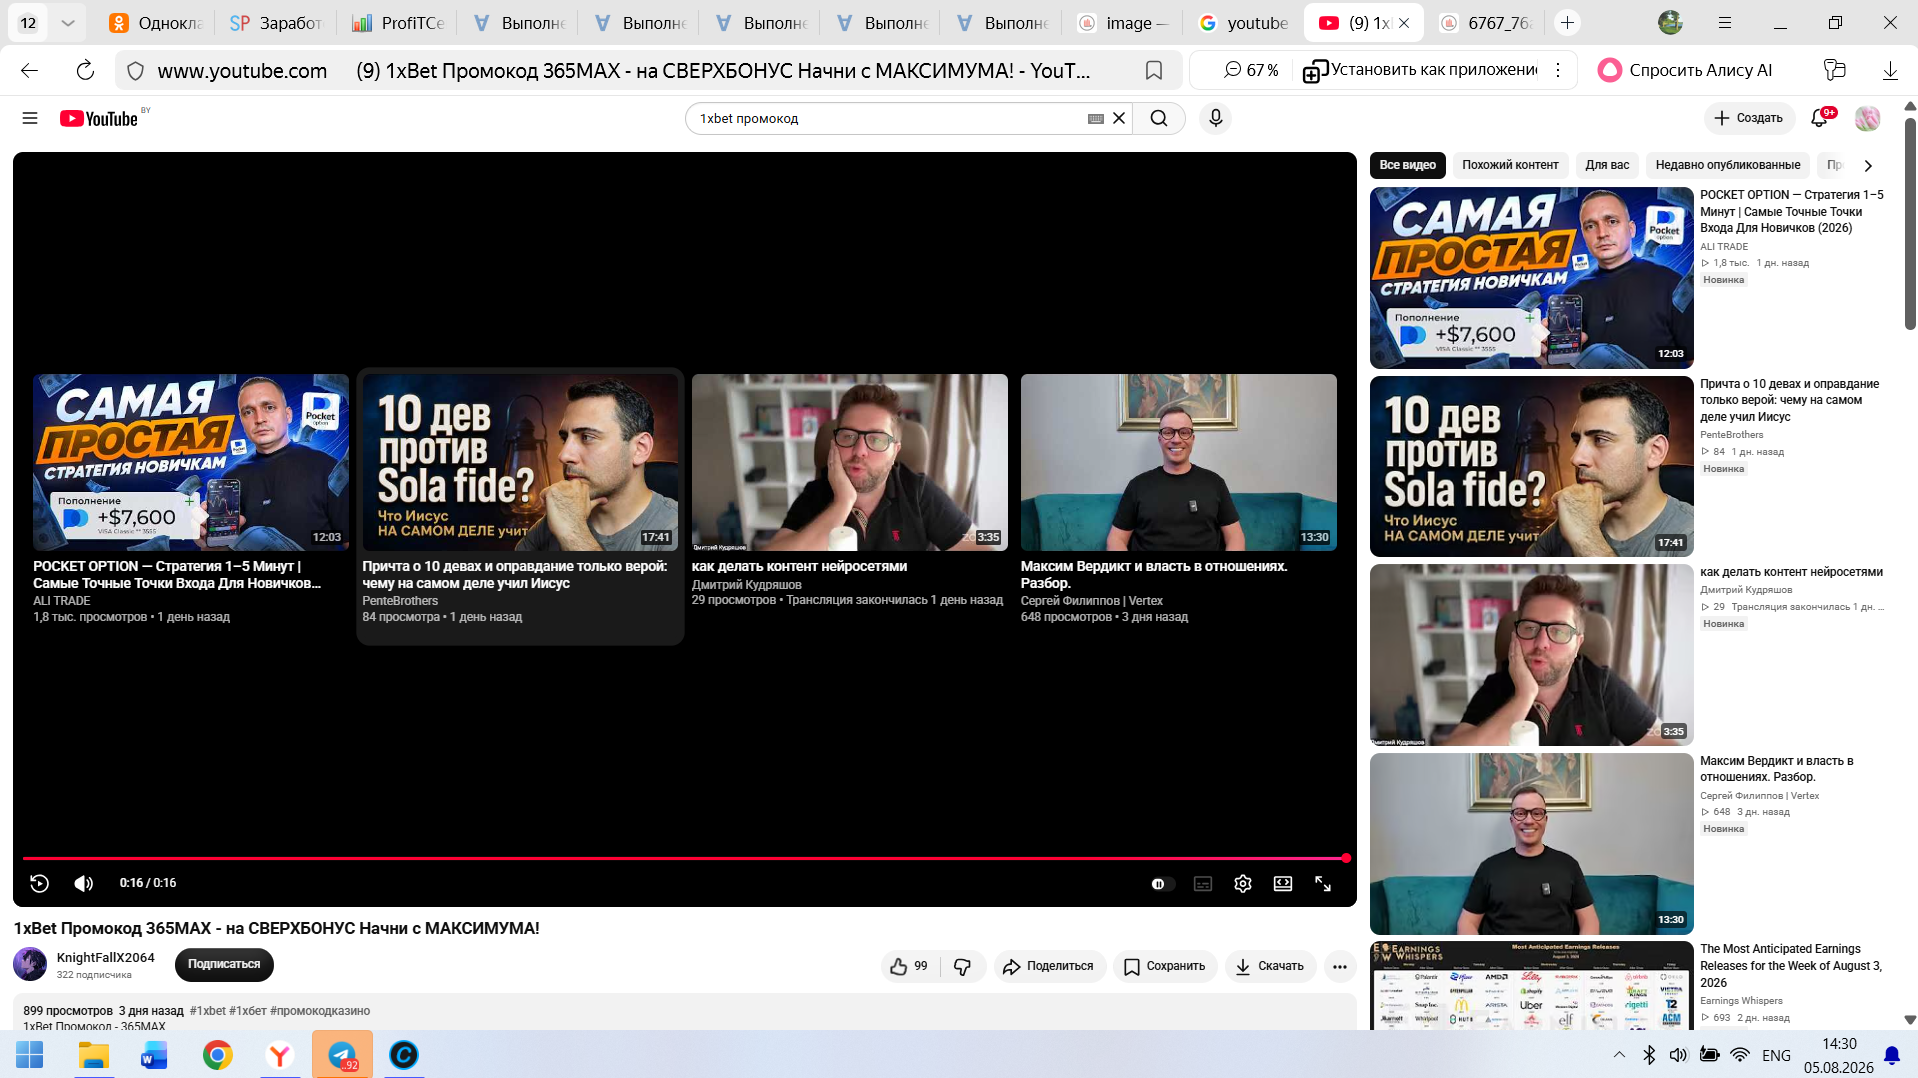Viewport: 1918px width, 1078px height.
Task: Close the active YouTube browser tab
Action: coord(1404,23)
